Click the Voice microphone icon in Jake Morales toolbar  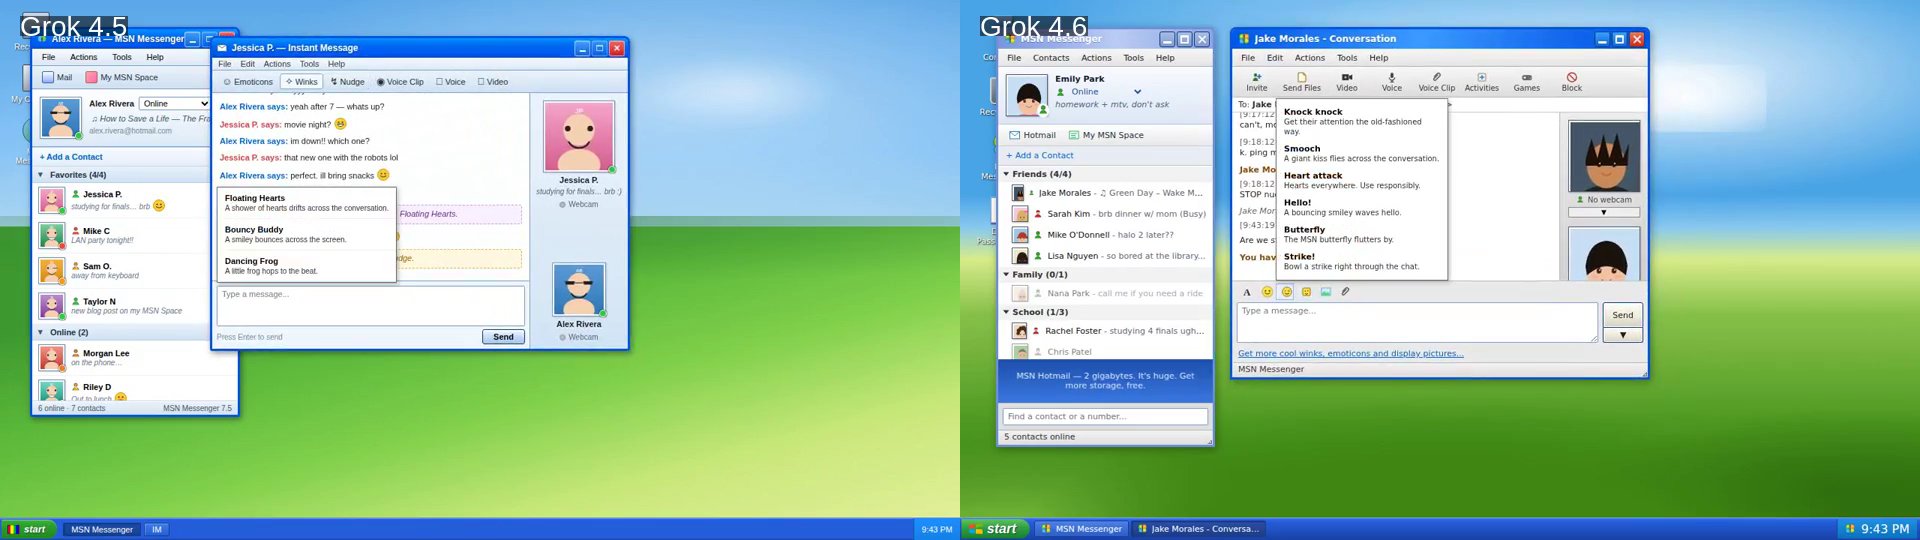point(1392,77)
